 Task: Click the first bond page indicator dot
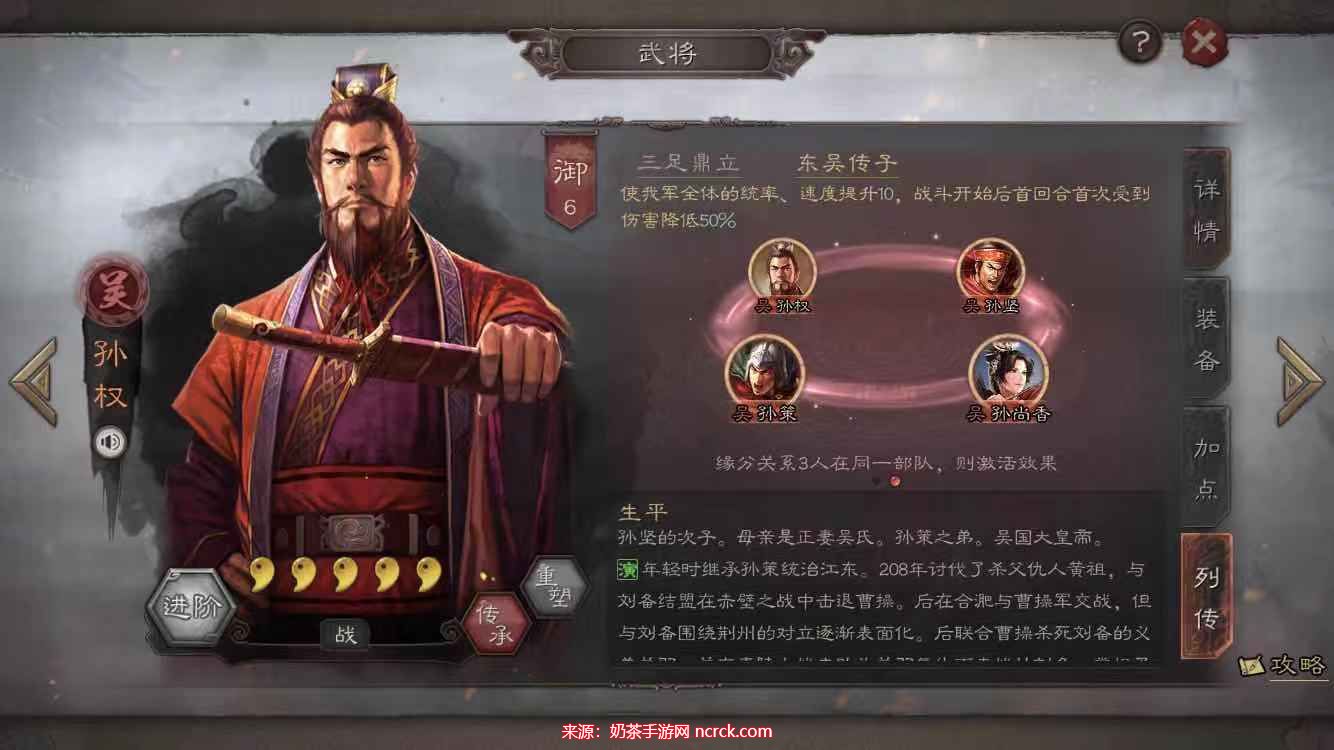[877, 481]
